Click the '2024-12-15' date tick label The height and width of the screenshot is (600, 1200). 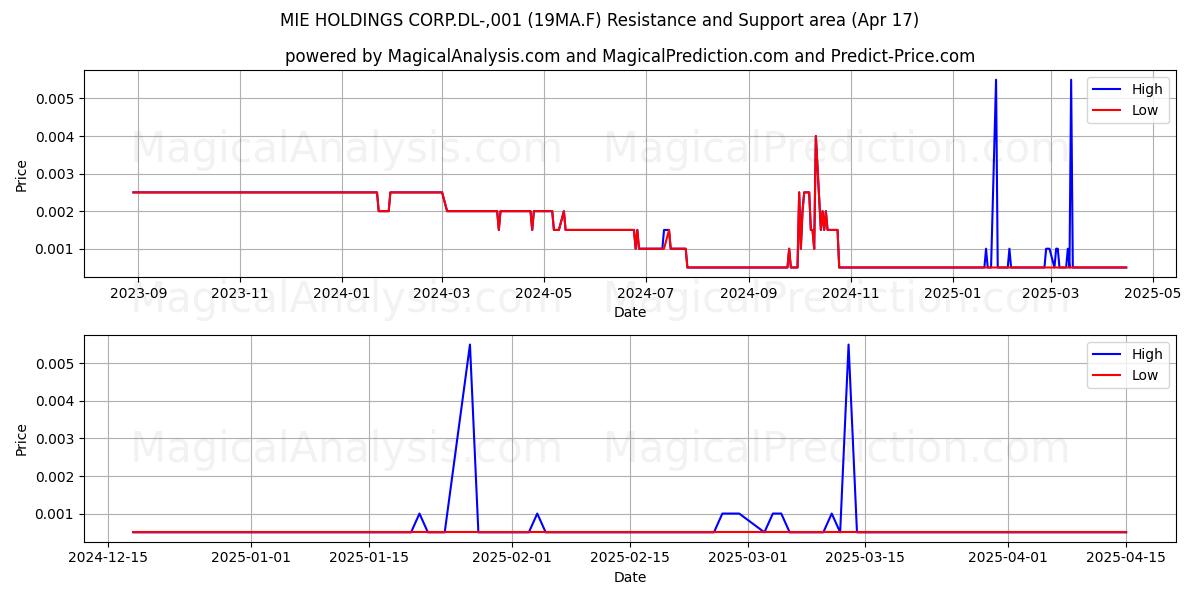[109, 559]
